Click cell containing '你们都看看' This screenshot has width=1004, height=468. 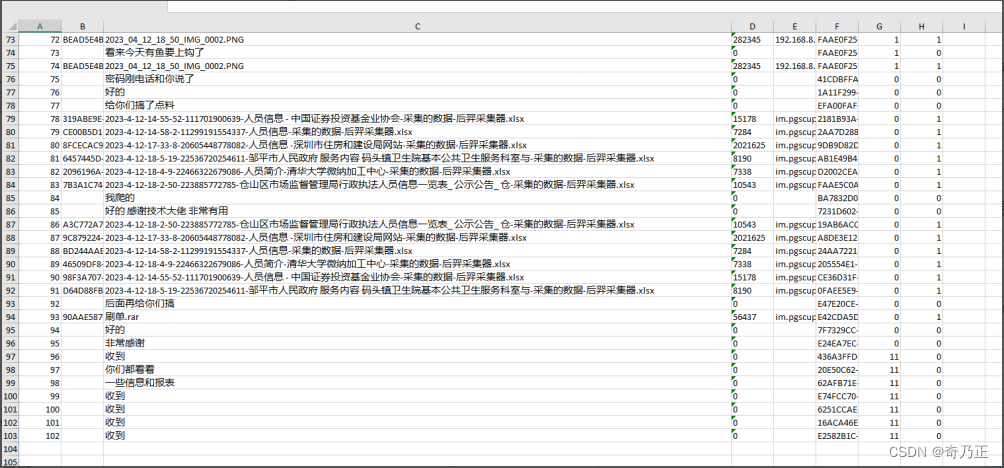(417, 370)
